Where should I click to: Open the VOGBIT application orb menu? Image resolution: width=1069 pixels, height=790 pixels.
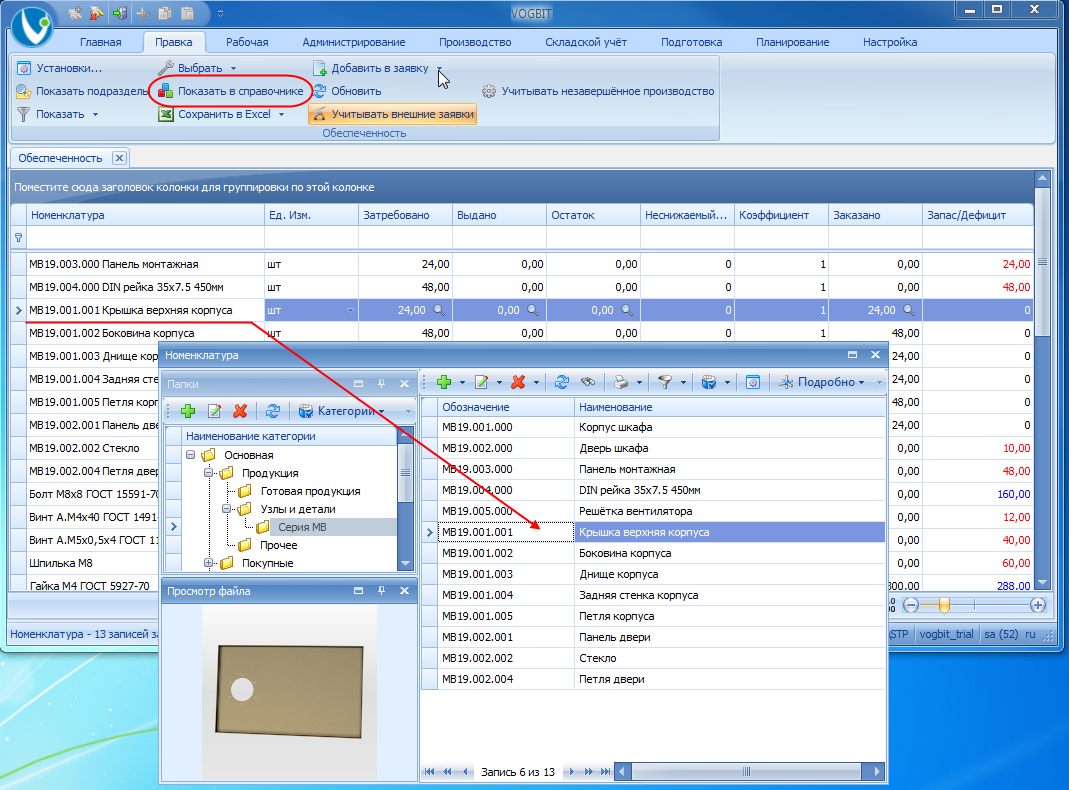point(31,26)
